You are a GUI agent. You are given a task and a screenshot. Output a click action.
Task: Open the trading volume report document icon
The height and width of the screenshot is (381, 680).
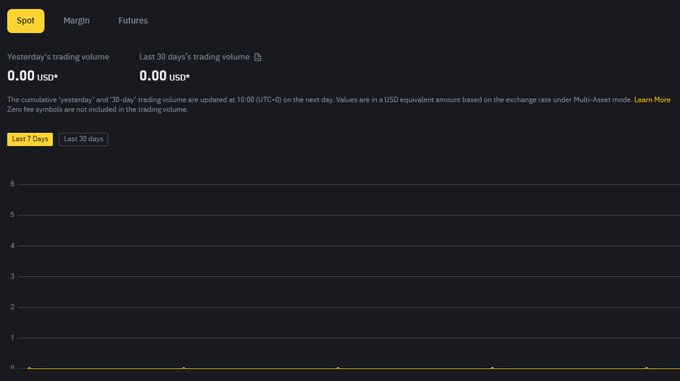[258, 57]
